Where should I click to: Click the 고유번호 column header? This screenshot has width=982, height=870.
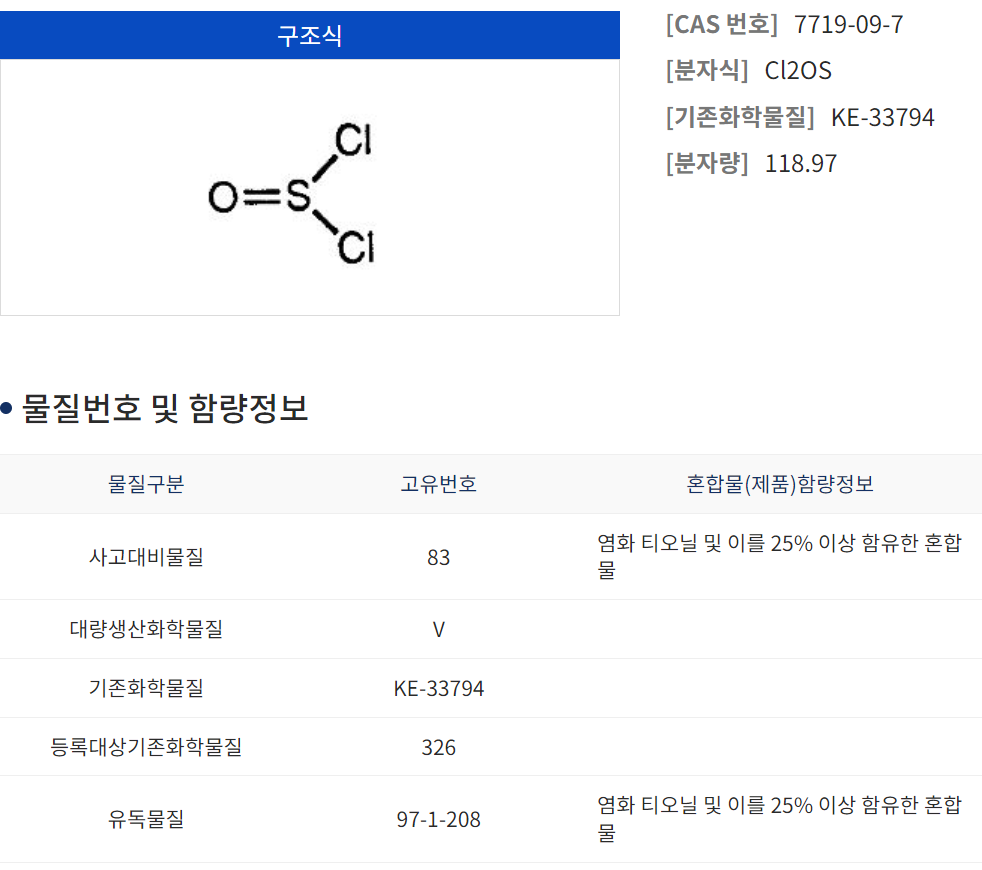[x=438, y=484]
